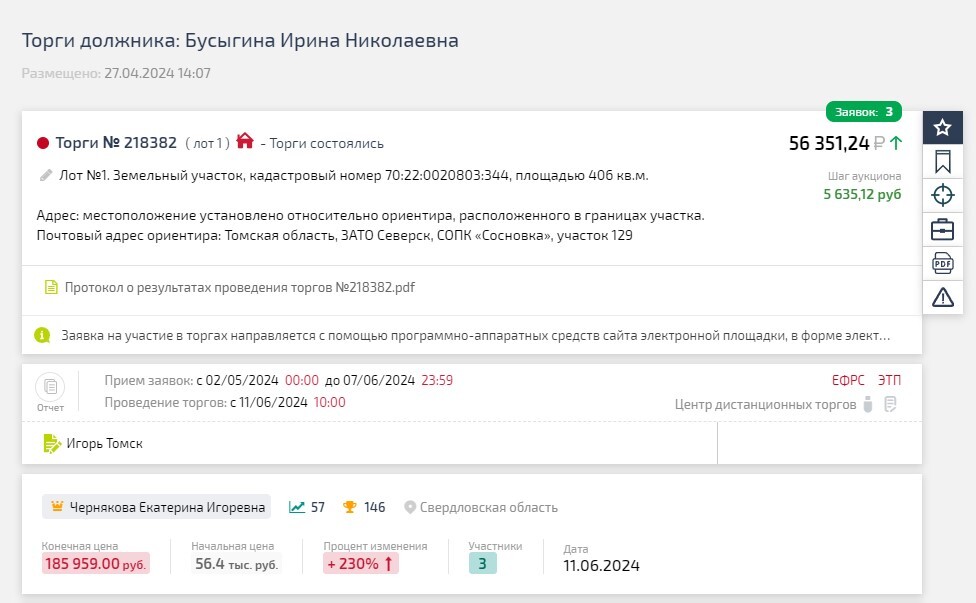Click auction step value 5 635,12 руб
The height and width of the screenshot is (603, 976).
click(x=862, y=194)
